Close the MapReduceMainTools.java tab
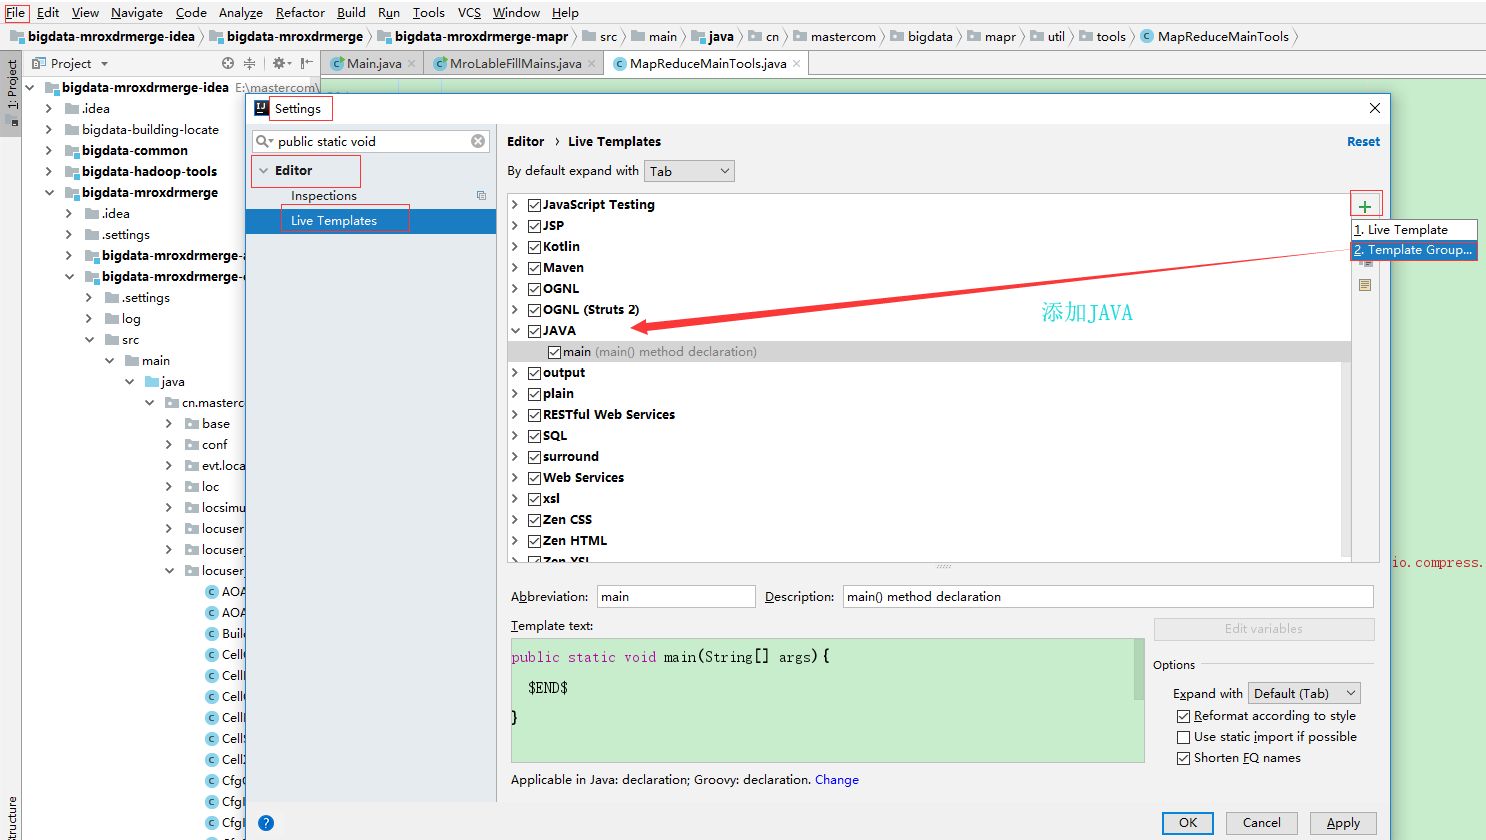The height and width of the screenshot is (840, 1486). pos(796,64)
